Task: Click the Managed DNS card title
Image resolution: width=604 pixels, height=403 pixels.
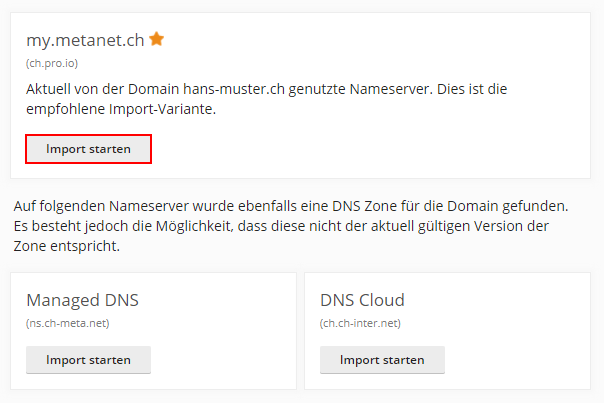Action: (x=82, y=300)
